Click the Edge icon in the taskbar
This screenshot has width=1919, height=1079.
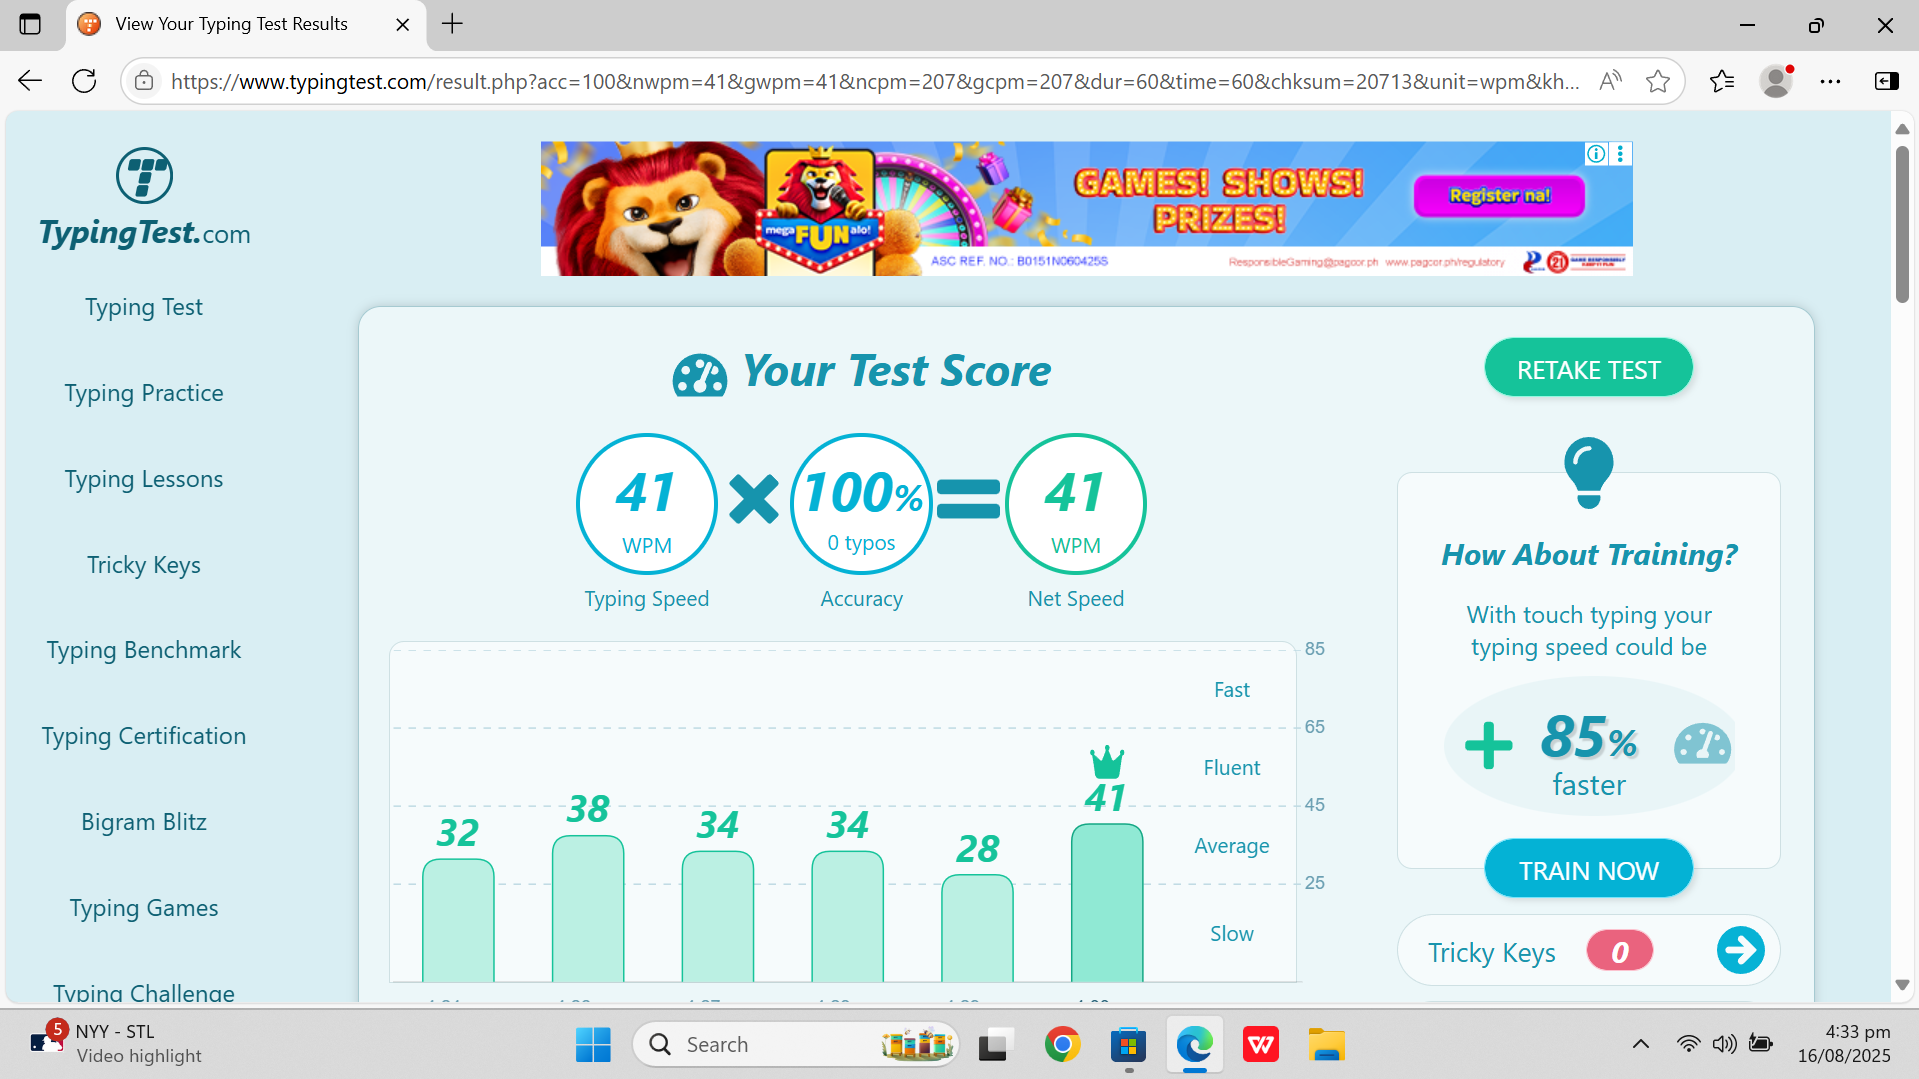(x=1194, y=1044)
